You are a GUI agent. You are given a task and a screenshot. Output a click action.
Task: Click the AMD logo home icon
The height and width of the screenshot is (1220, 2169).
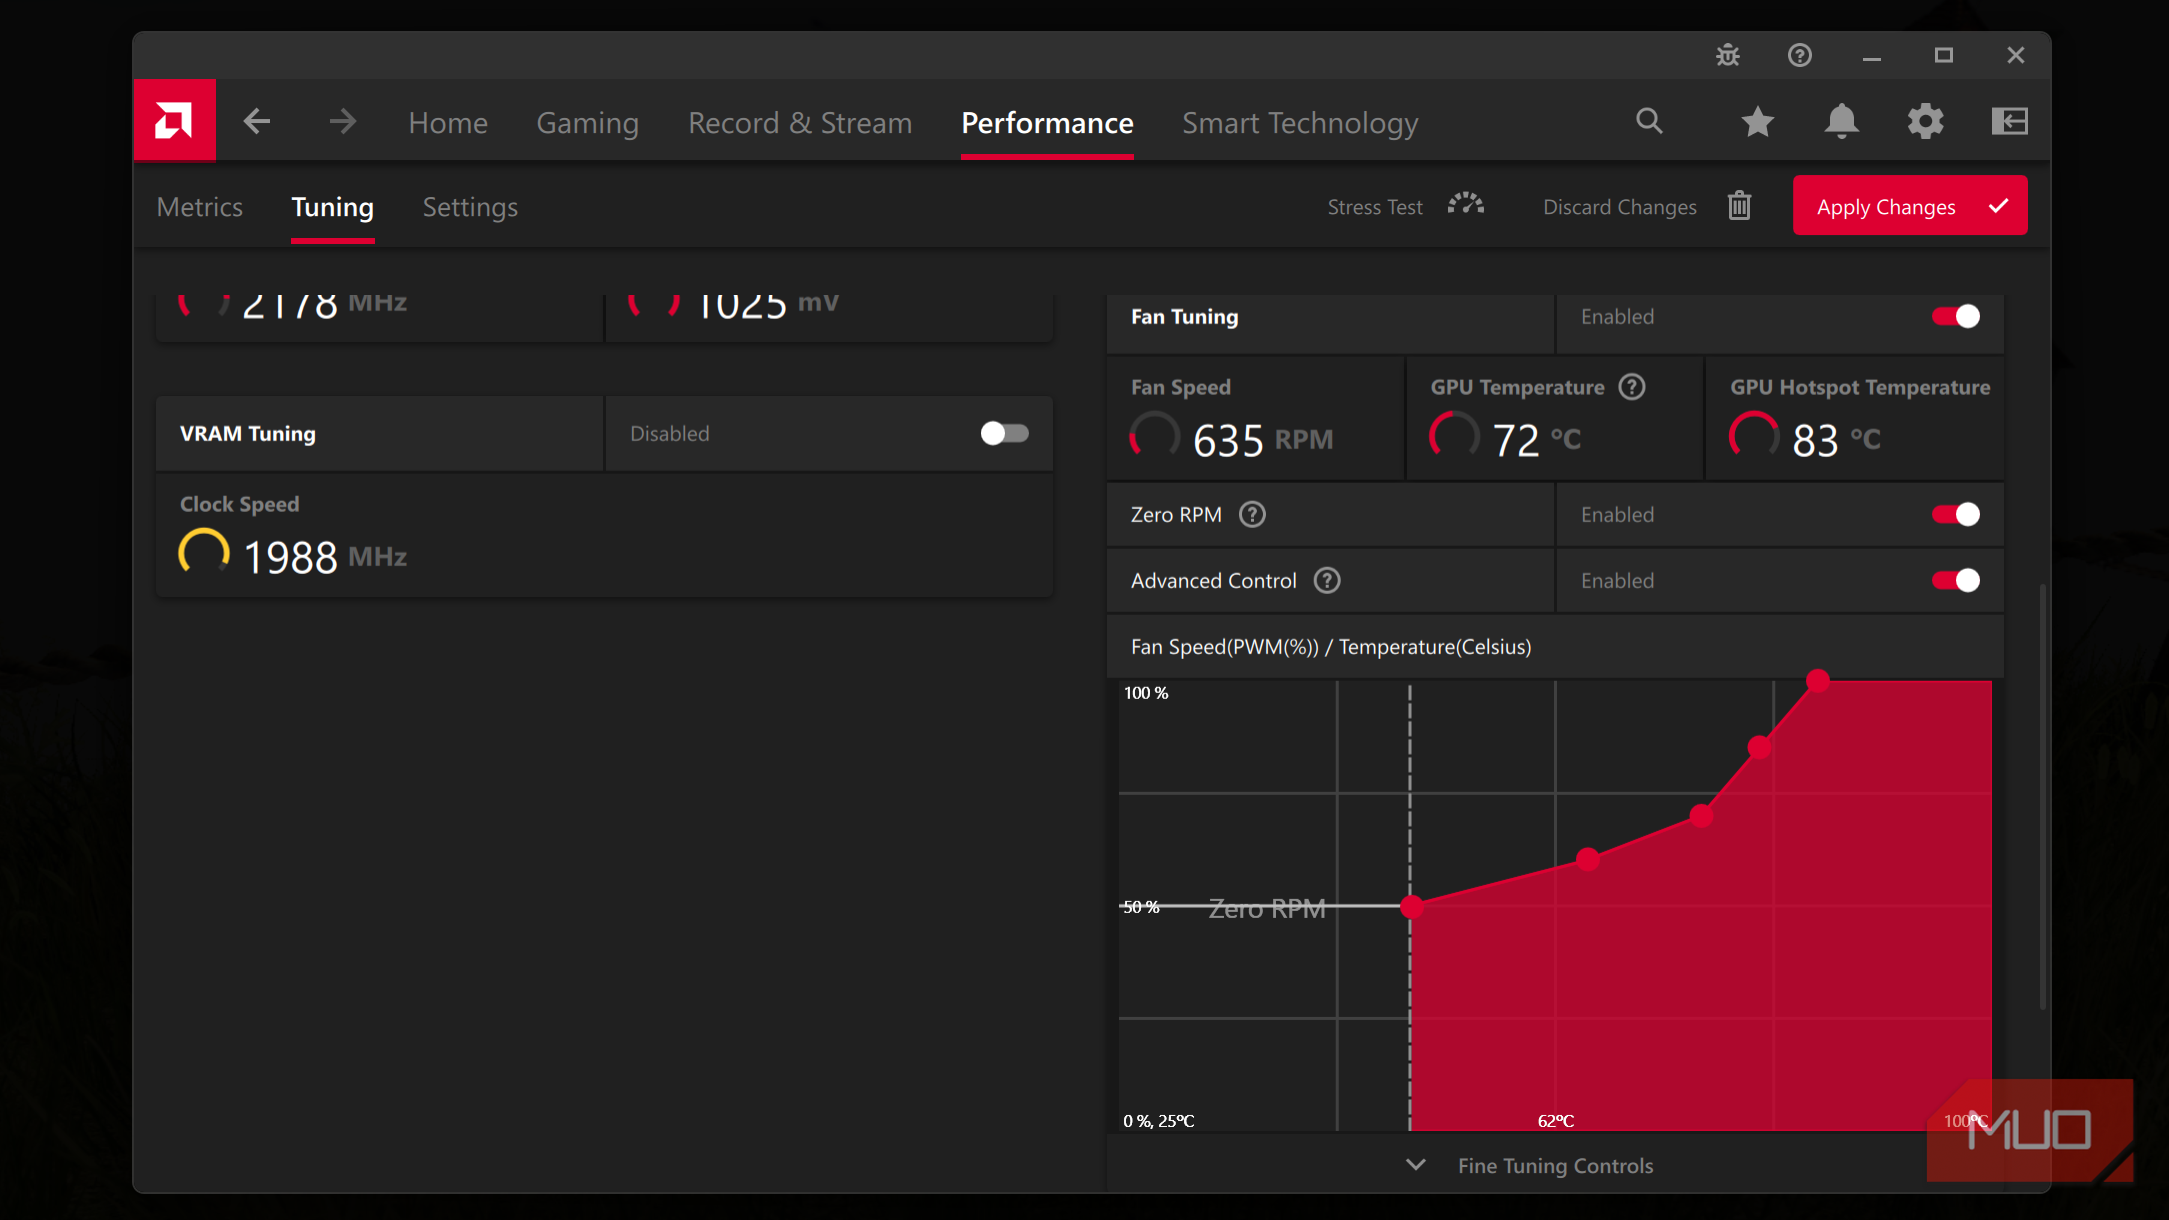click(x=174, y=121)
